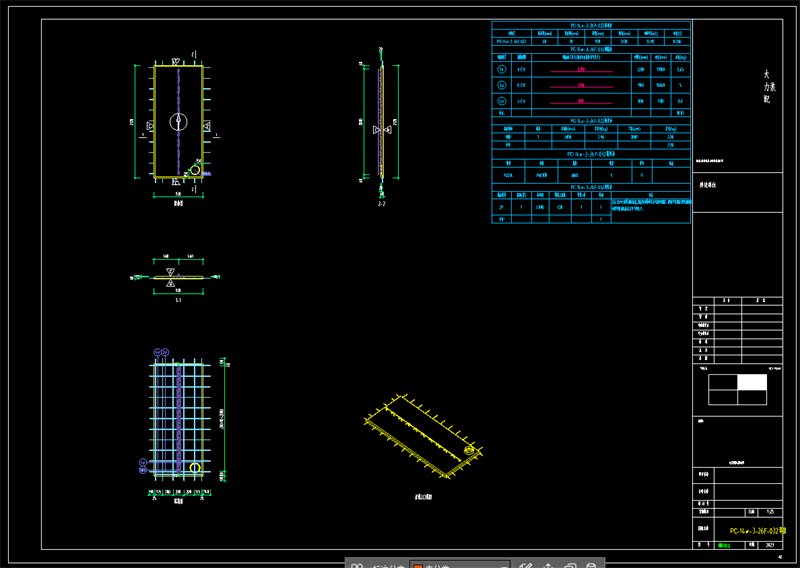Screen dimensions: 800x568
Task: Select the yellow drawing number text in the title block
Action: coord(758,531)
